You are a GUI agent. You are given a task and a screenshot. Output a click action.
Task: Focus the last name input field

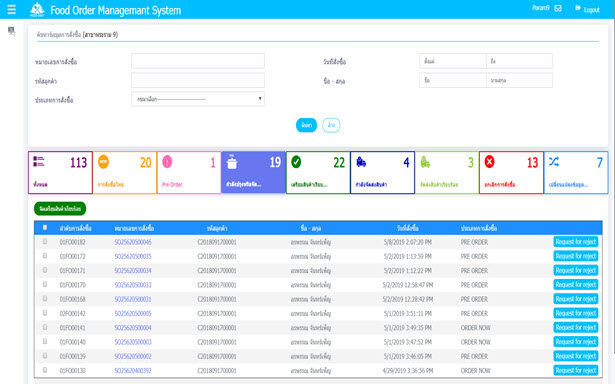(519, 80)
